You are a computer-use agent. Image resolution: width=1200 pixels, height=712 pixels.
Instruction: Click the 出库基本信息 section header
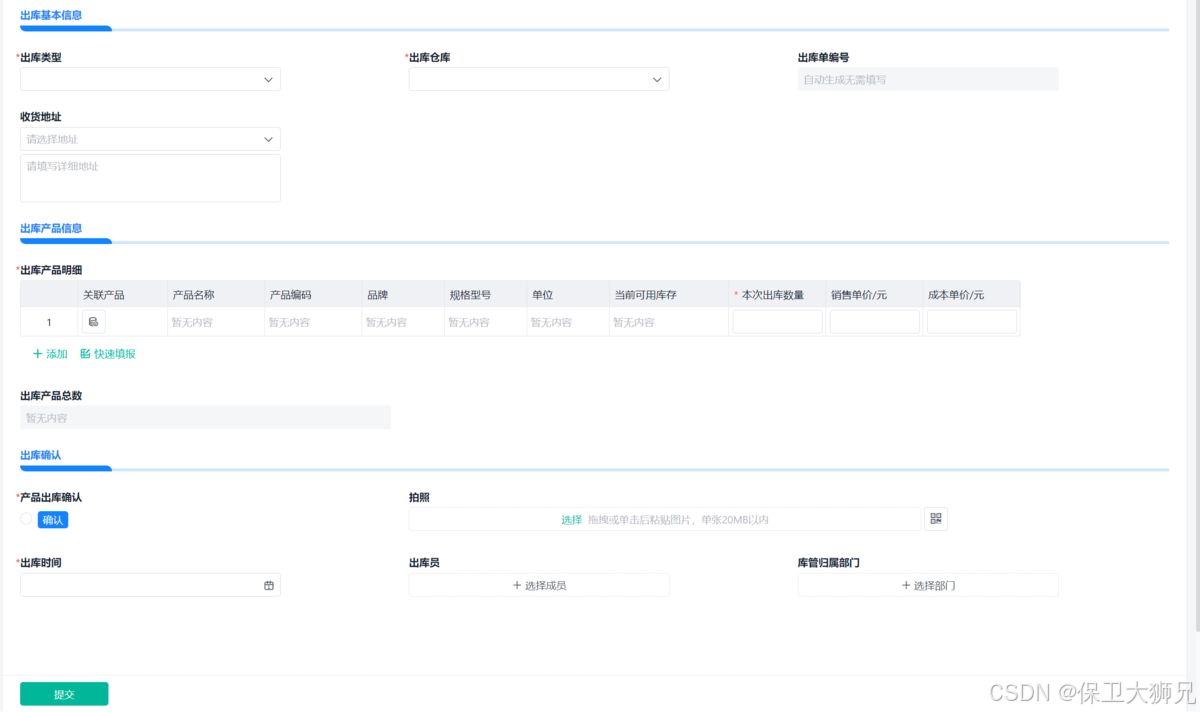[x=51, y=15]
